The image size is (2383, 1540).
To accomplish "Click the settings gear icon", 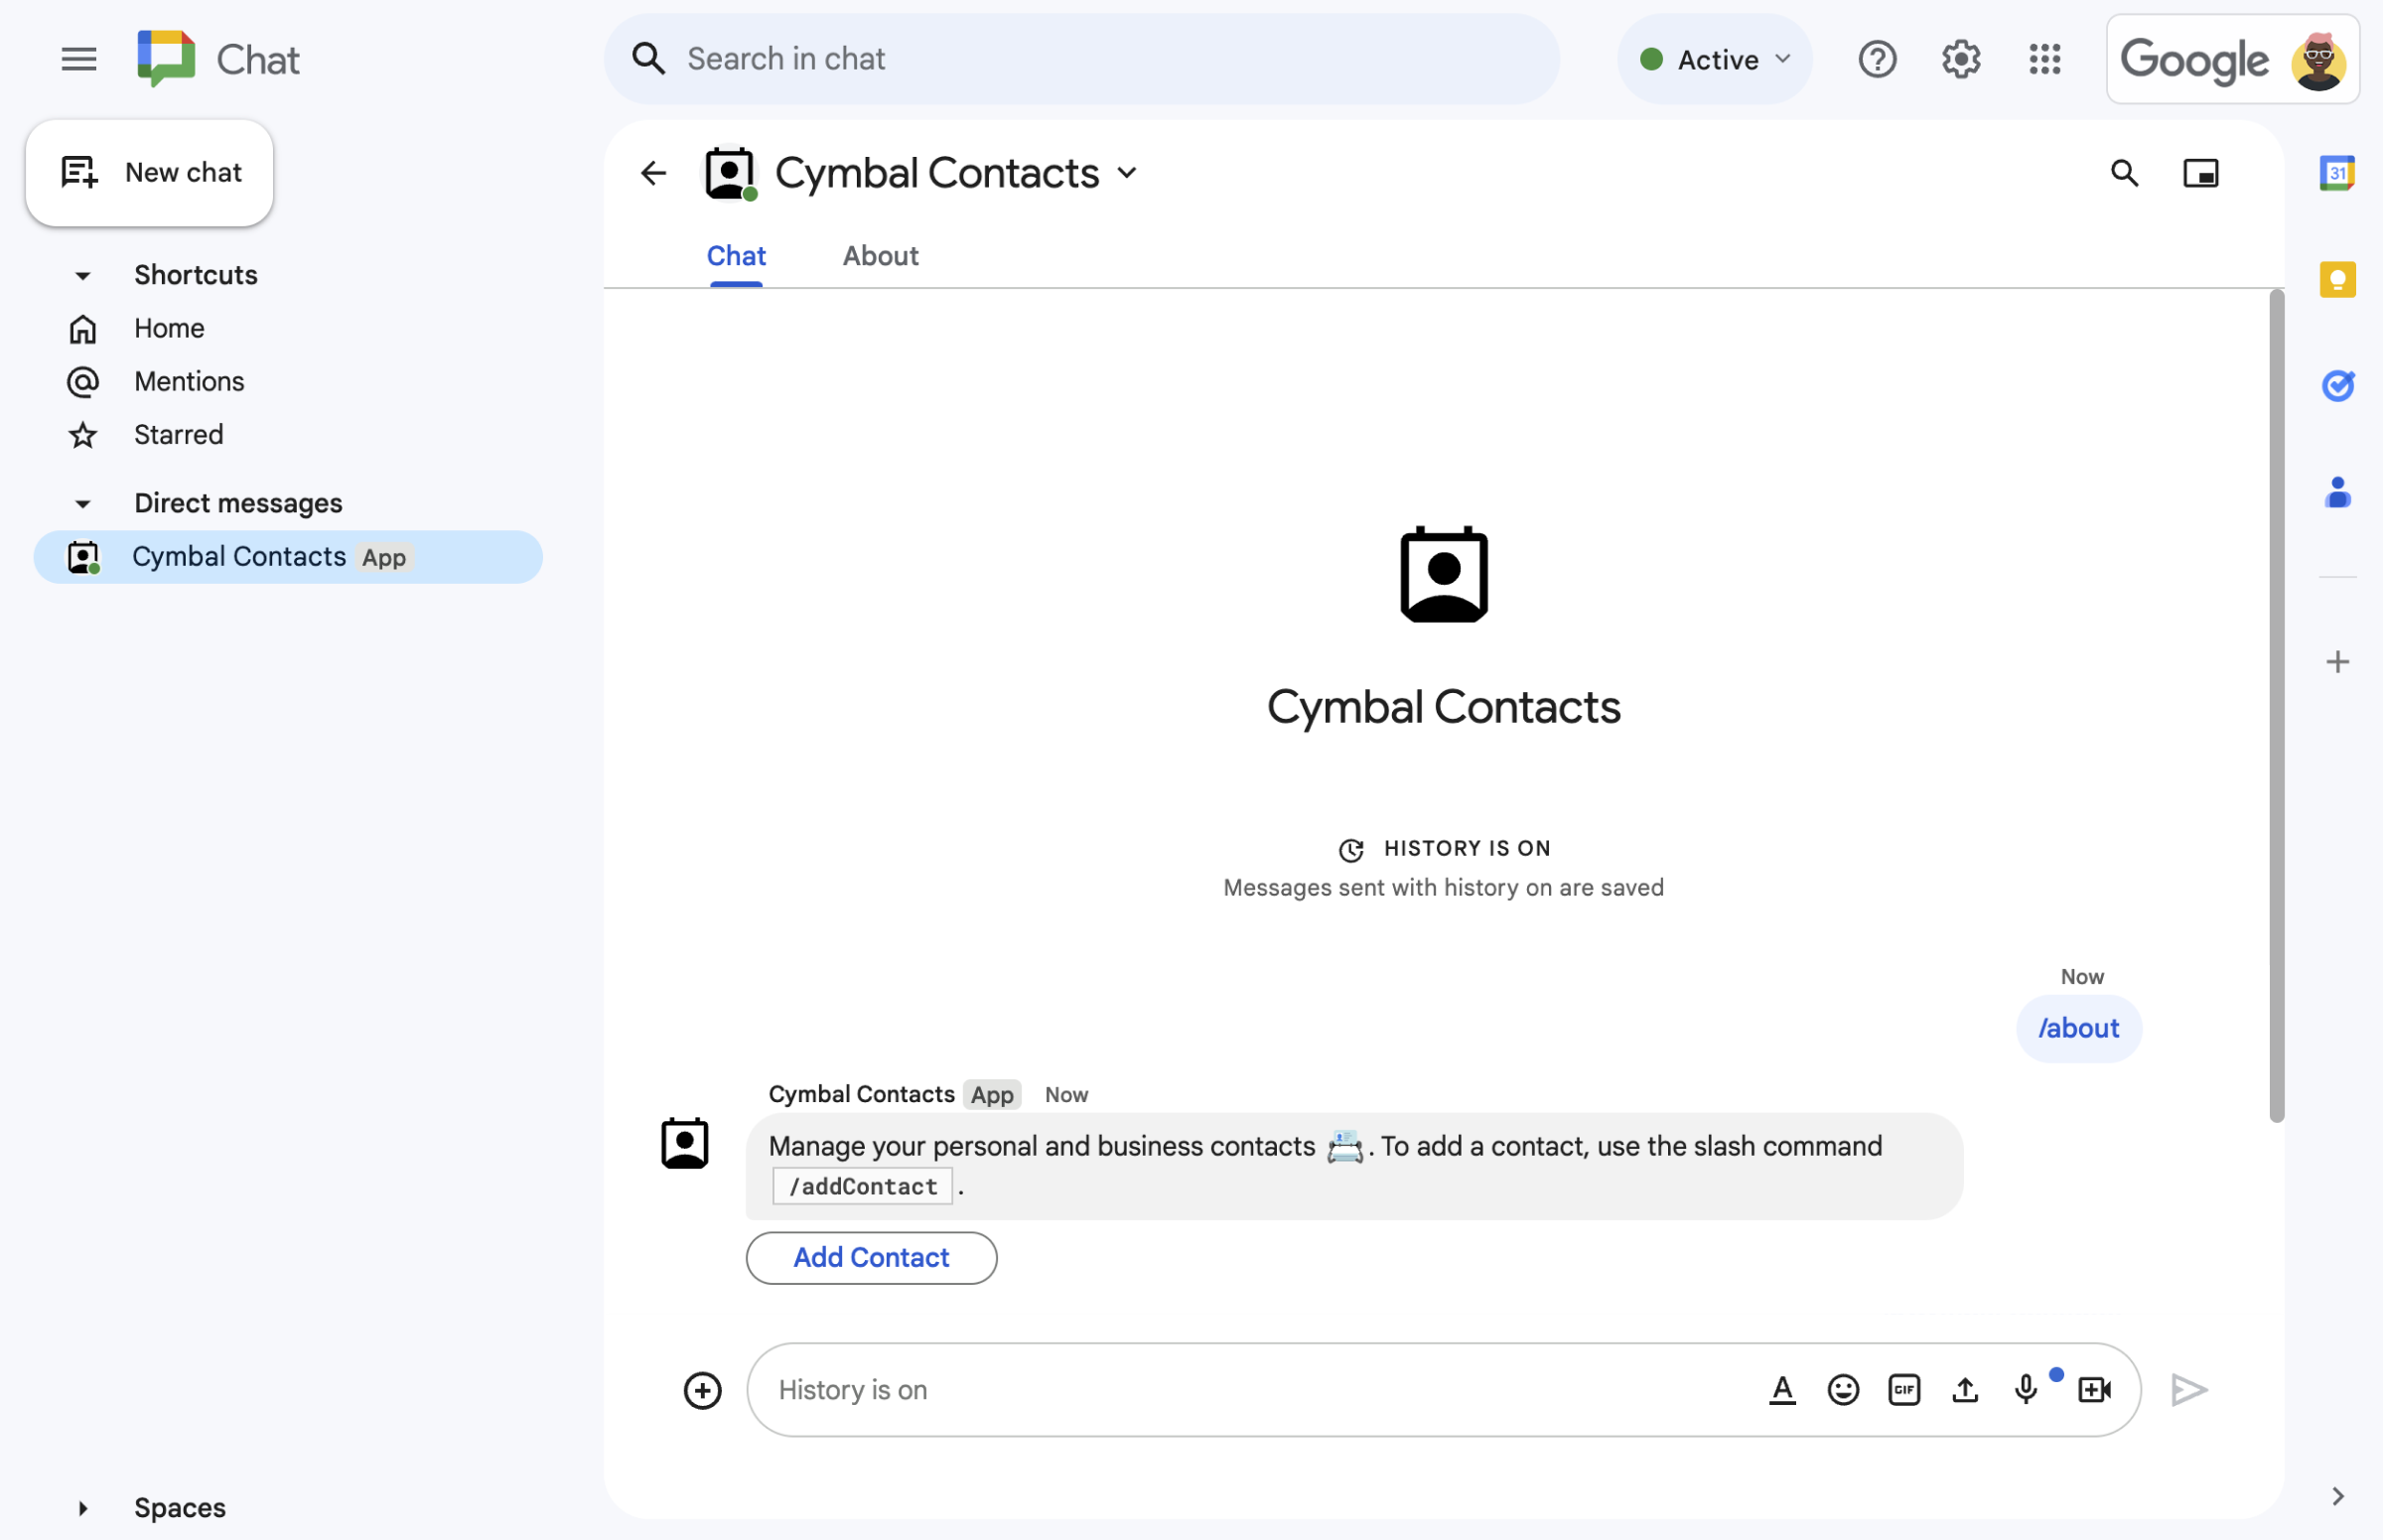I will point(1959,58).
